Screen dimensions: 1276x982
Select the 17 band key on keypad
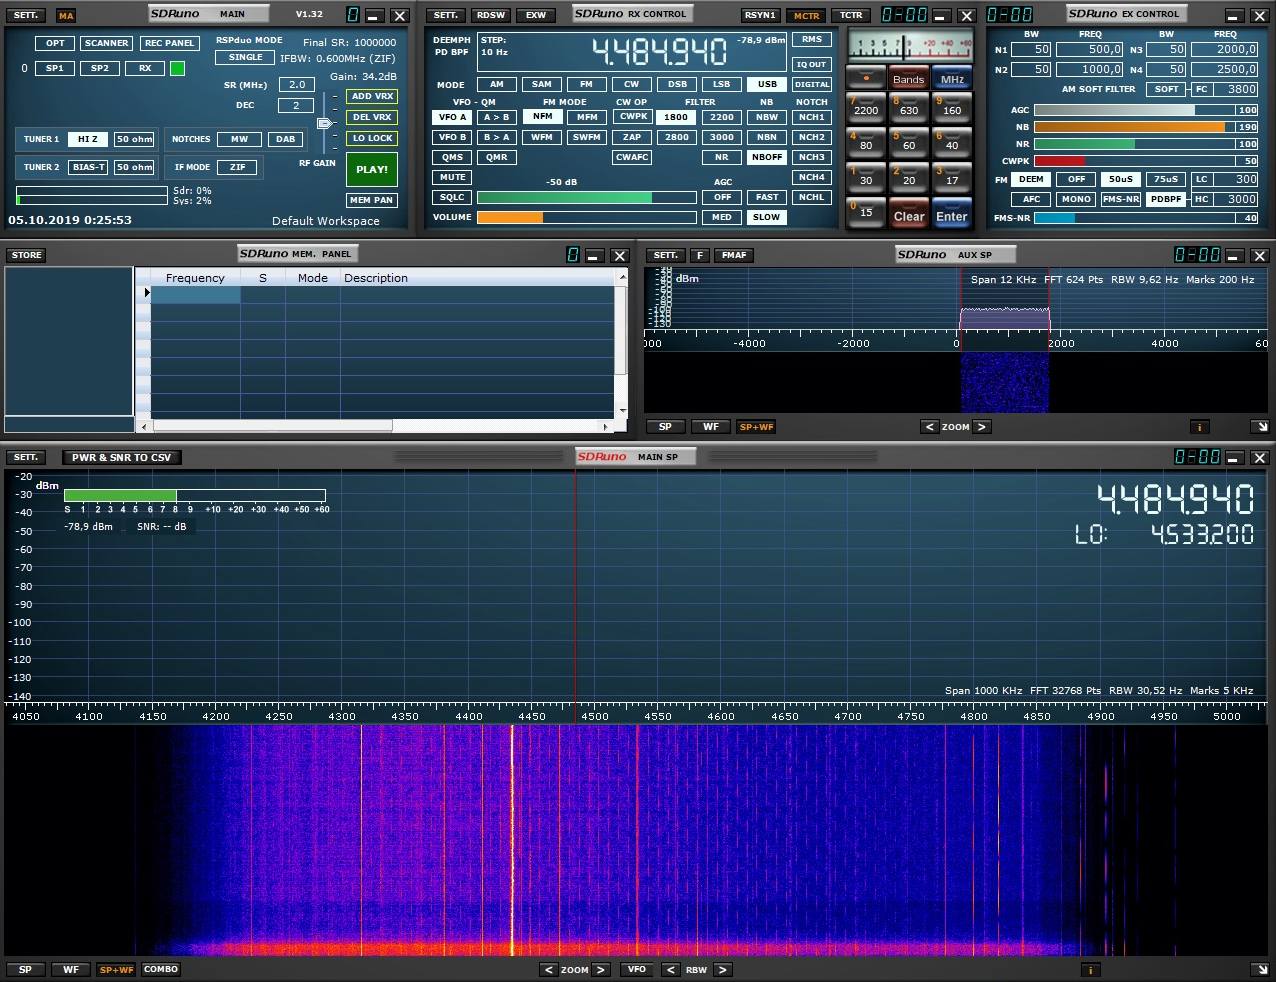(951, 178)
